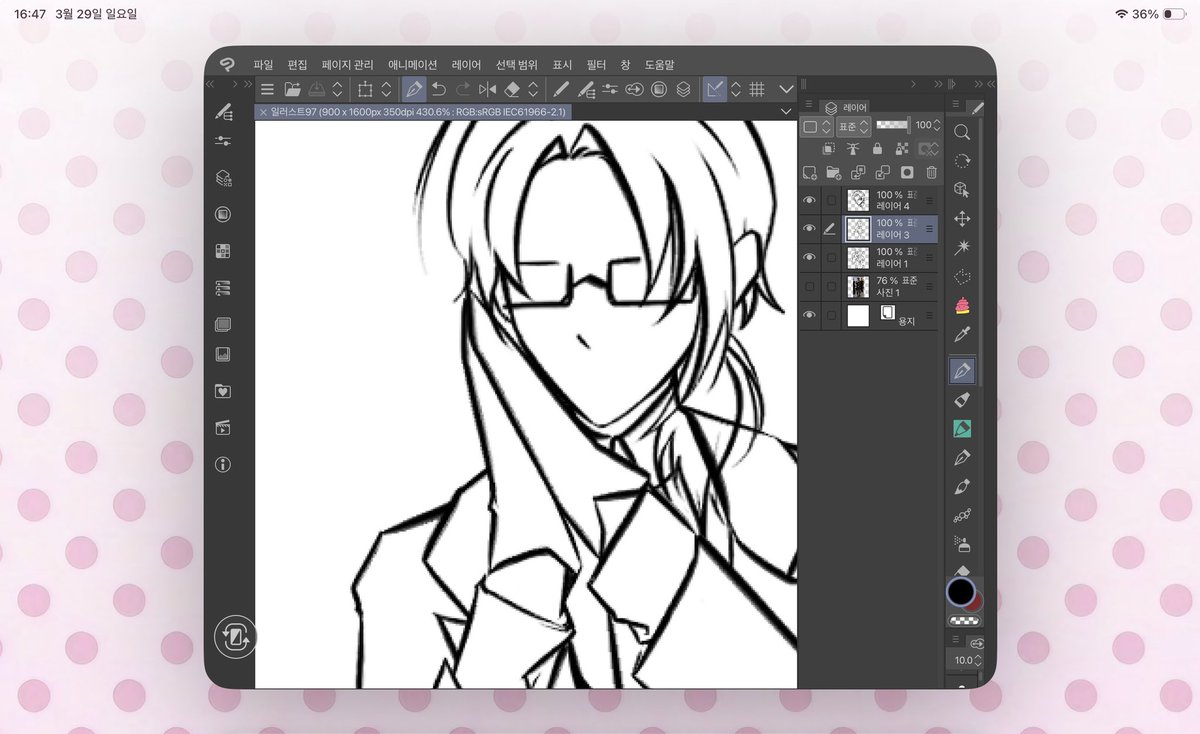Screen dimensions: 1200x734
Task: Open the Clip Studio logo menu
Action: (227, 64)
